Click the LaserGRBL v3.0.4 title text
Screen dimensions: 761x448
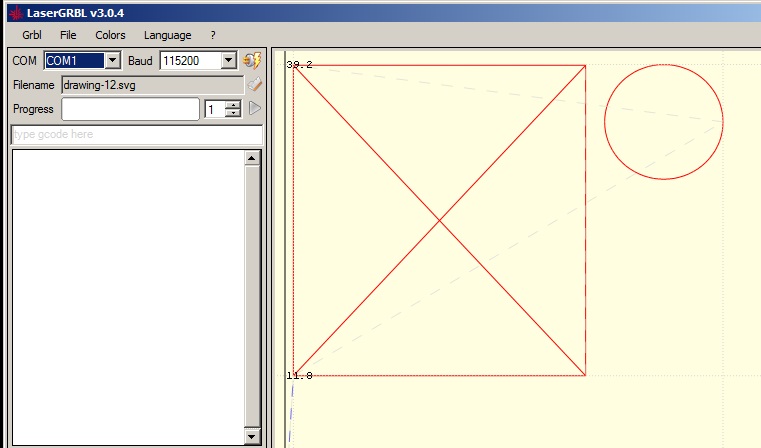pos(75,13)
